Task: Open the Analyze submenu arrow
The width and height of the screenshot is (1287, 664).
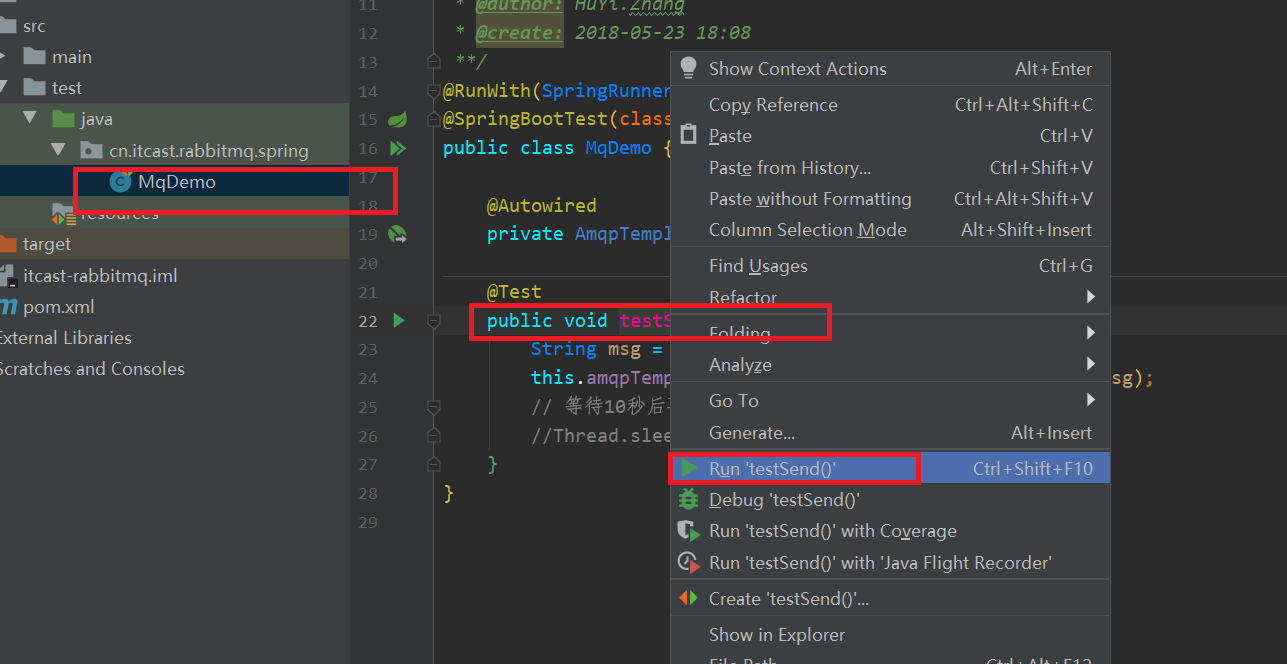Action: click(1090, 365)
